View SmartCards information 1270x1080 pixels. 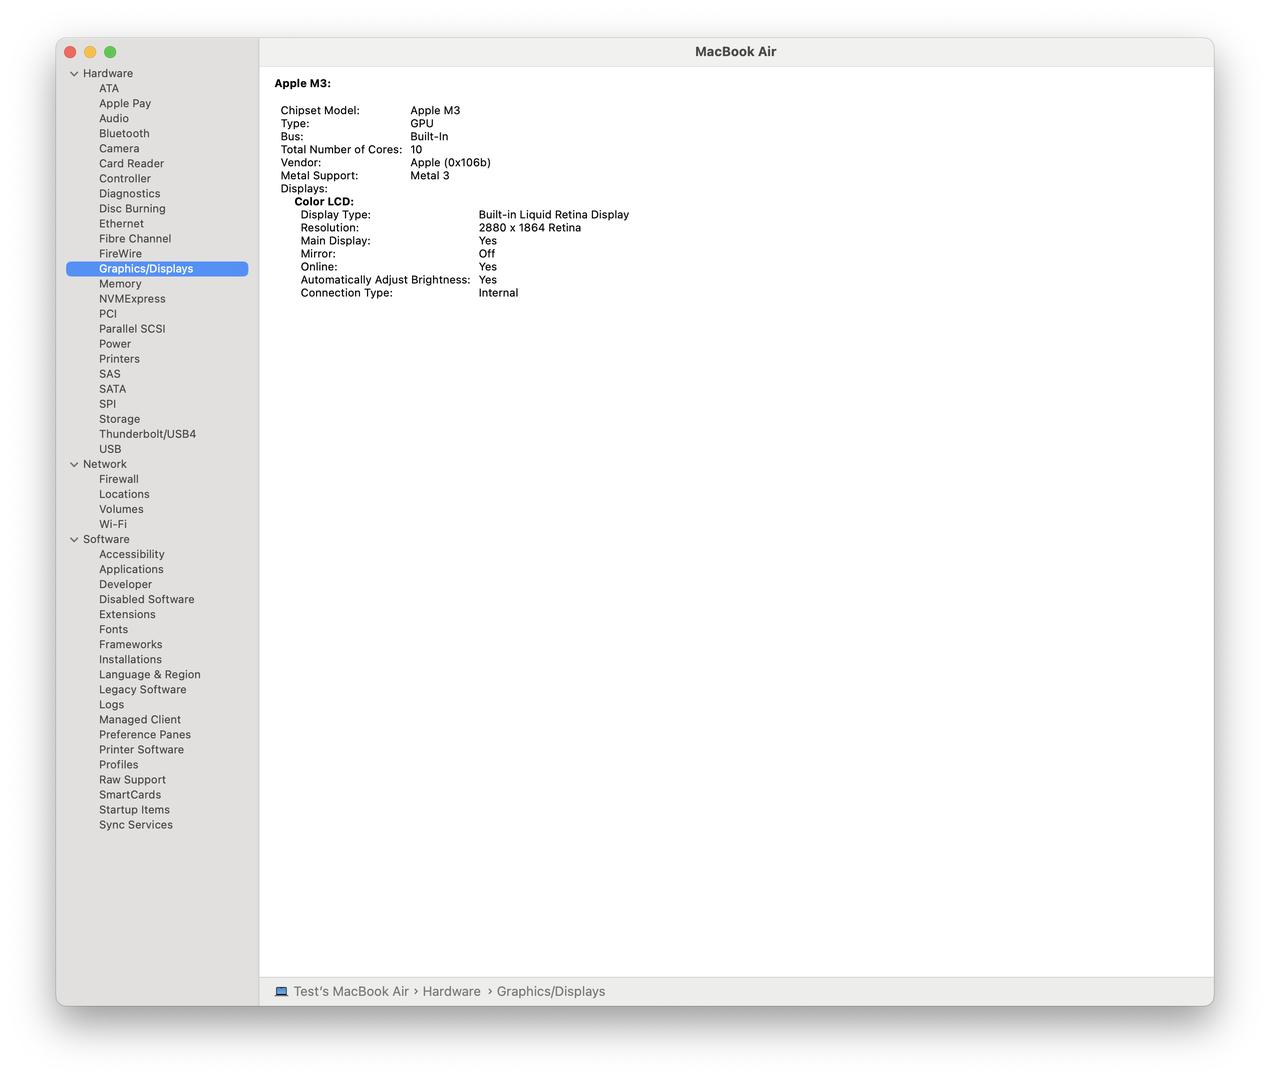click(x=129, y=794)
